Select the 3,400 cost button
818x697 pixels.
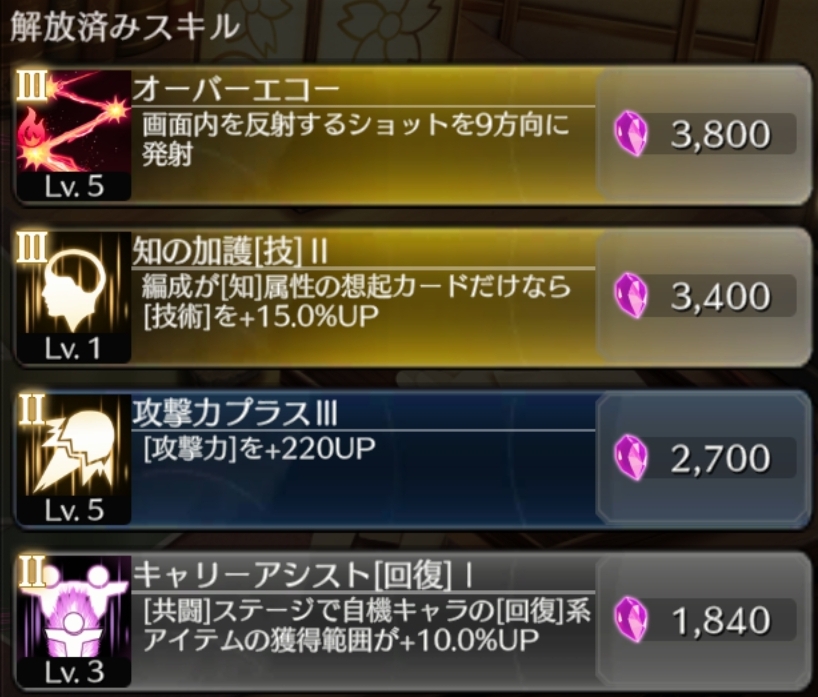pos(703,296)
